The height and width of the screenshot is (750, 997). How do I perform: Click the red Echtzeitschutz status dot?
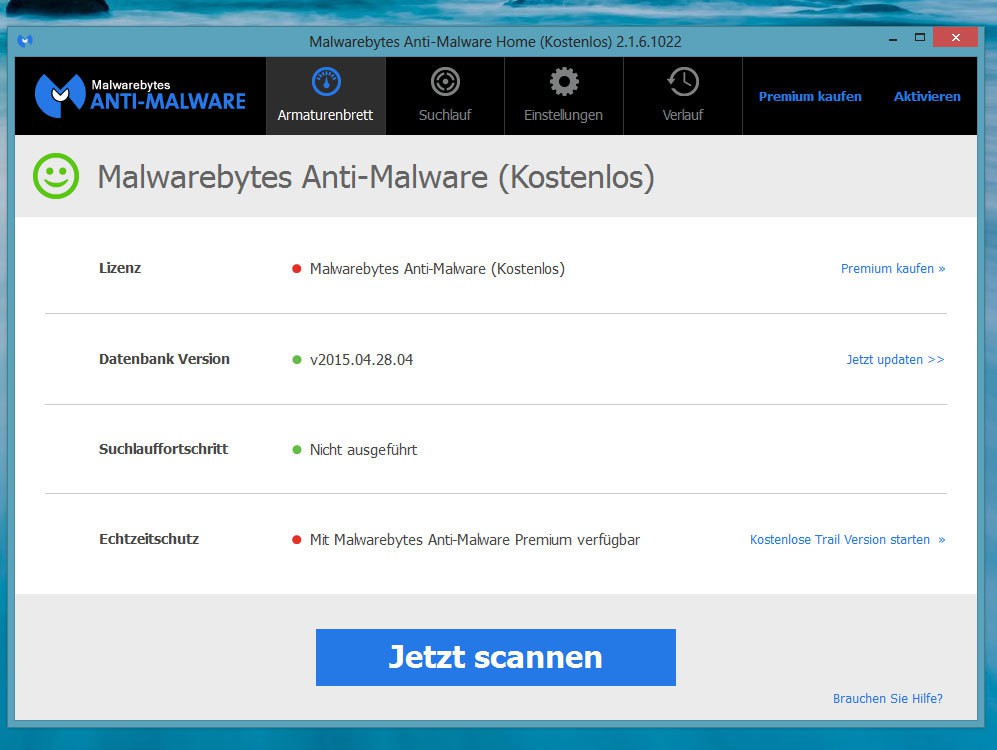coord(296,540)
